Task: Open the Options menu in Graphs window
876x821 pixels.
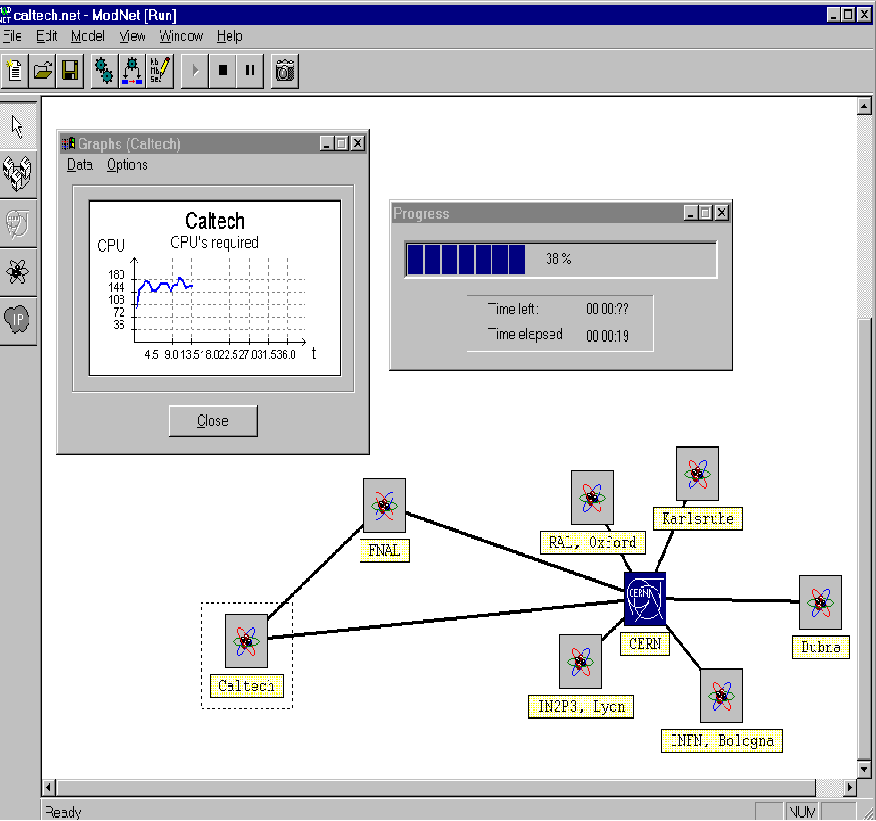Action: 127,165
